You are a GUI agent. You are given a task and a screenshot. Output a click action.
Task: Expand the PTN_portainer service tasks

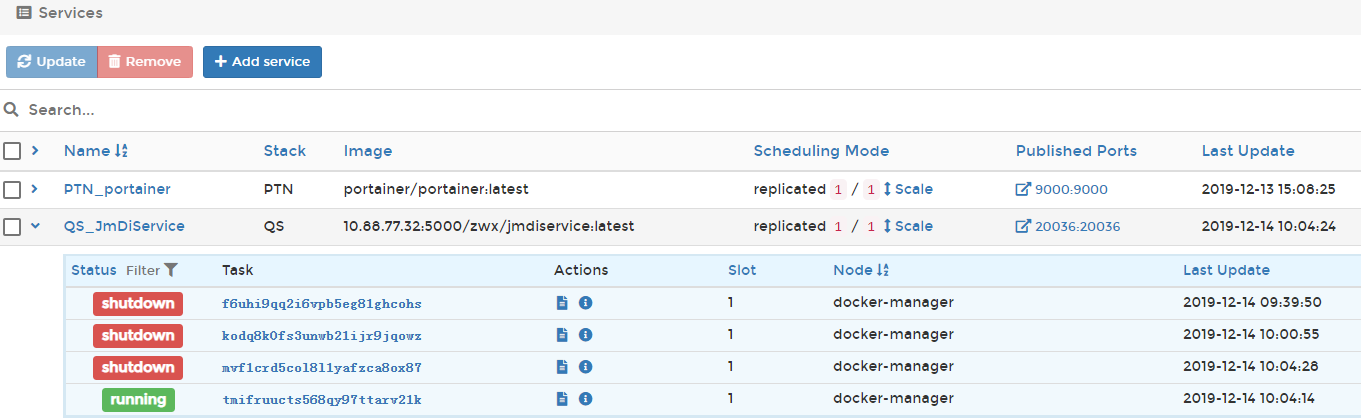click(35, 189)
